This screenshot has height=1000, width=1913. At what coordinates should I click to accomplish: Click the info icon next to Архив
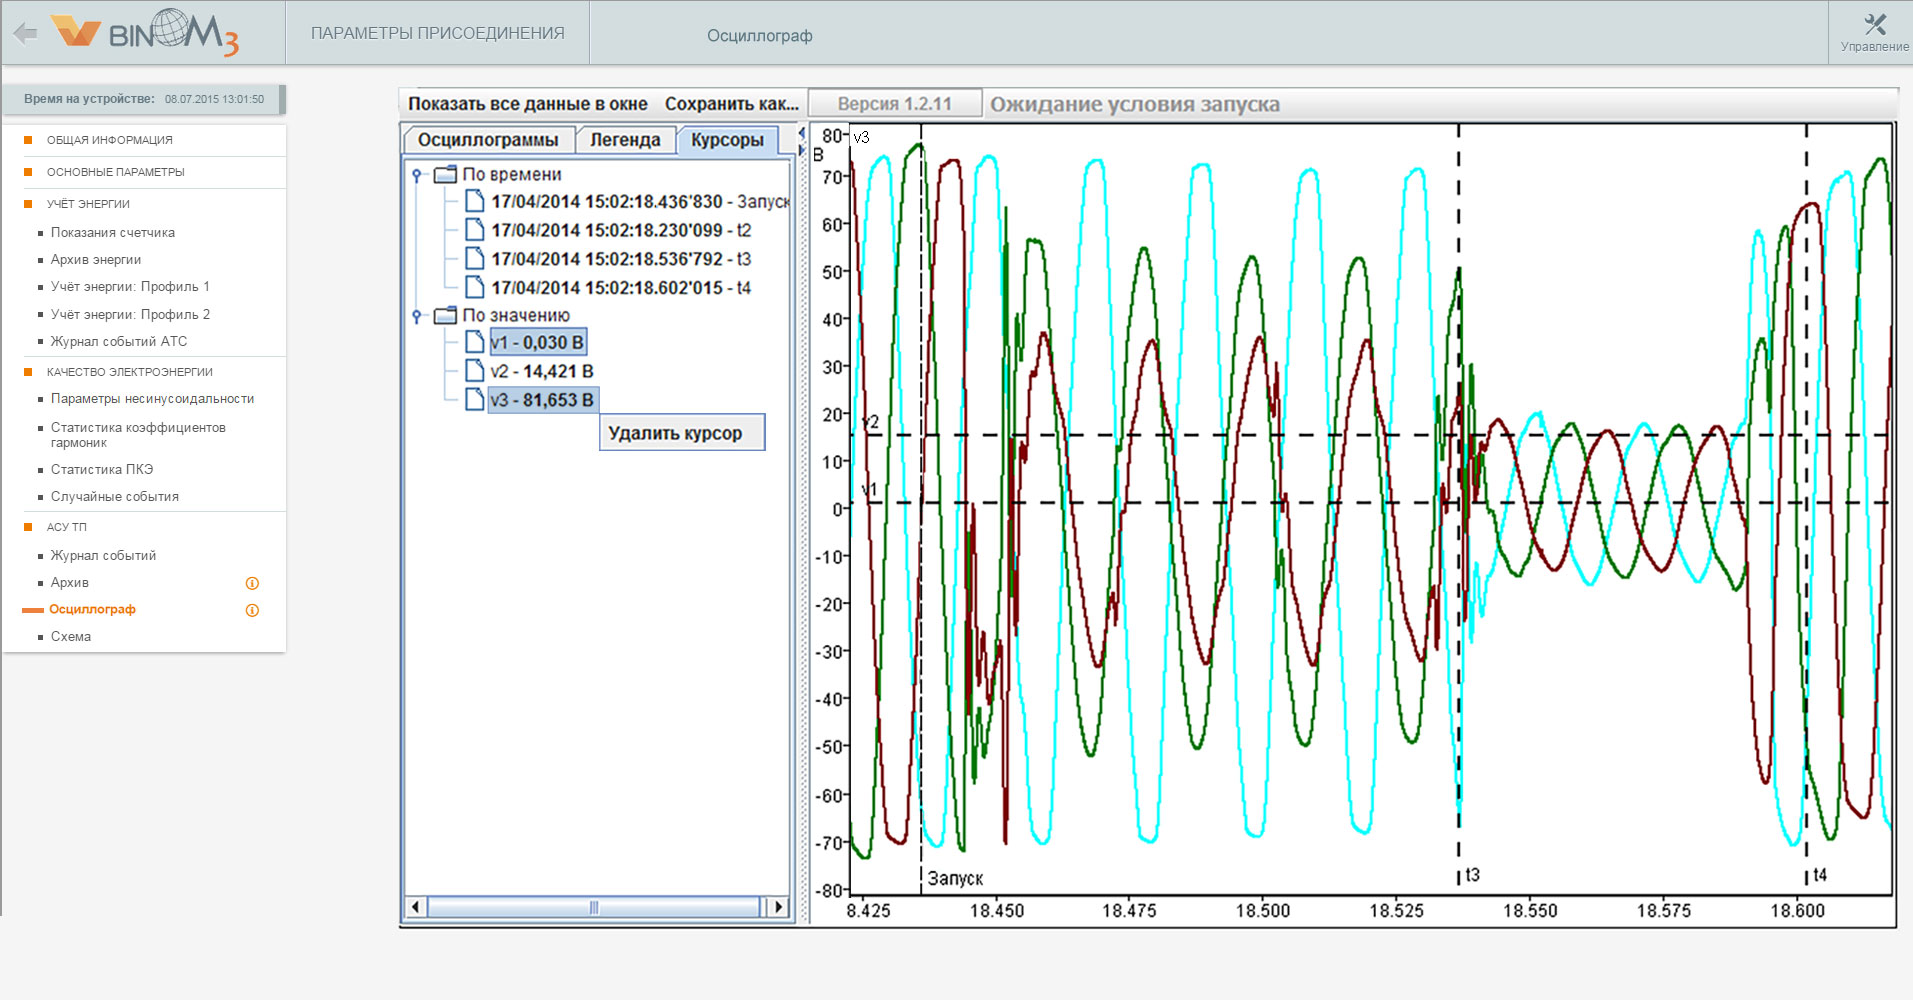pos(252,583)
